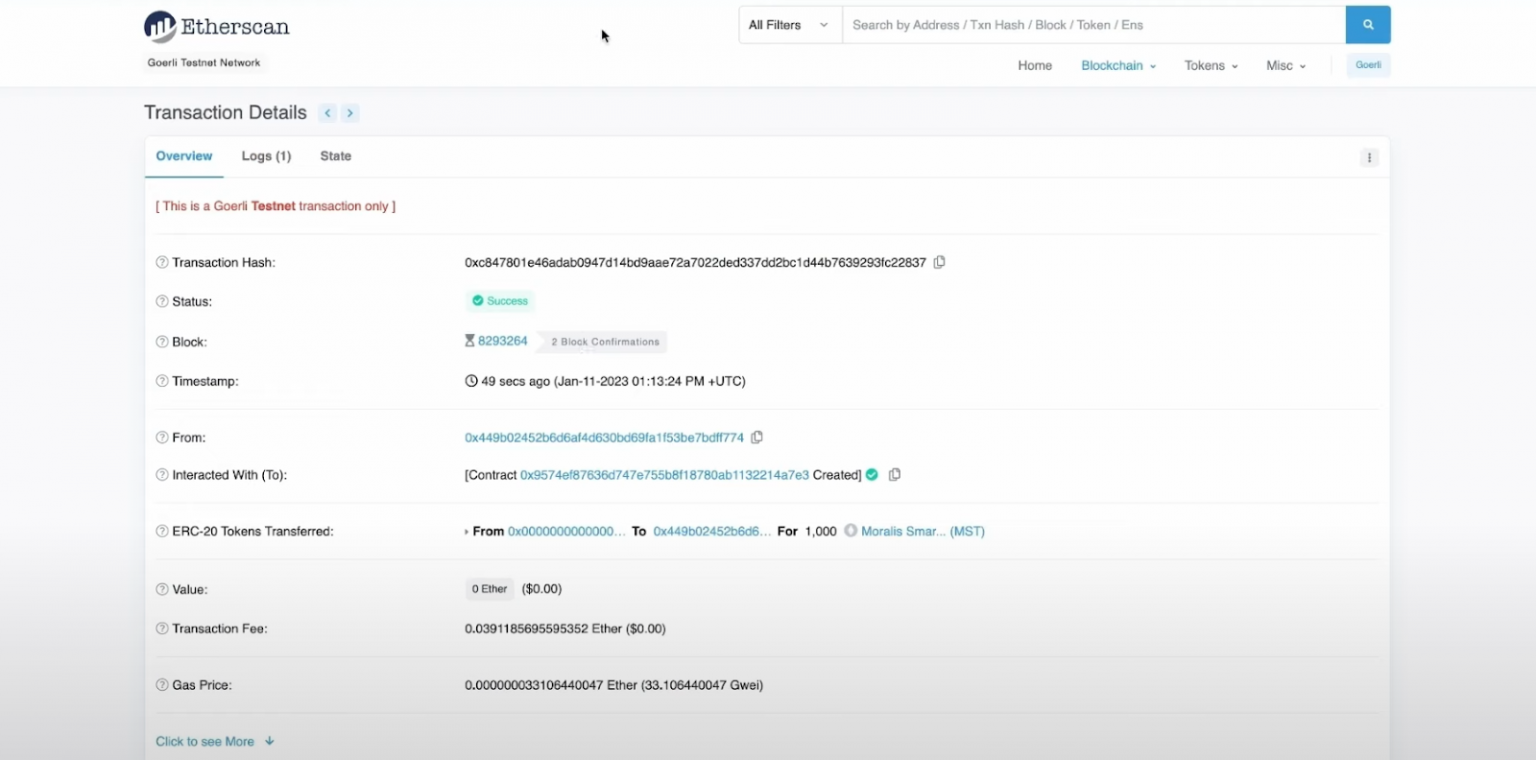Click the green verified checkmark beside Created contract

coord(871,475)
